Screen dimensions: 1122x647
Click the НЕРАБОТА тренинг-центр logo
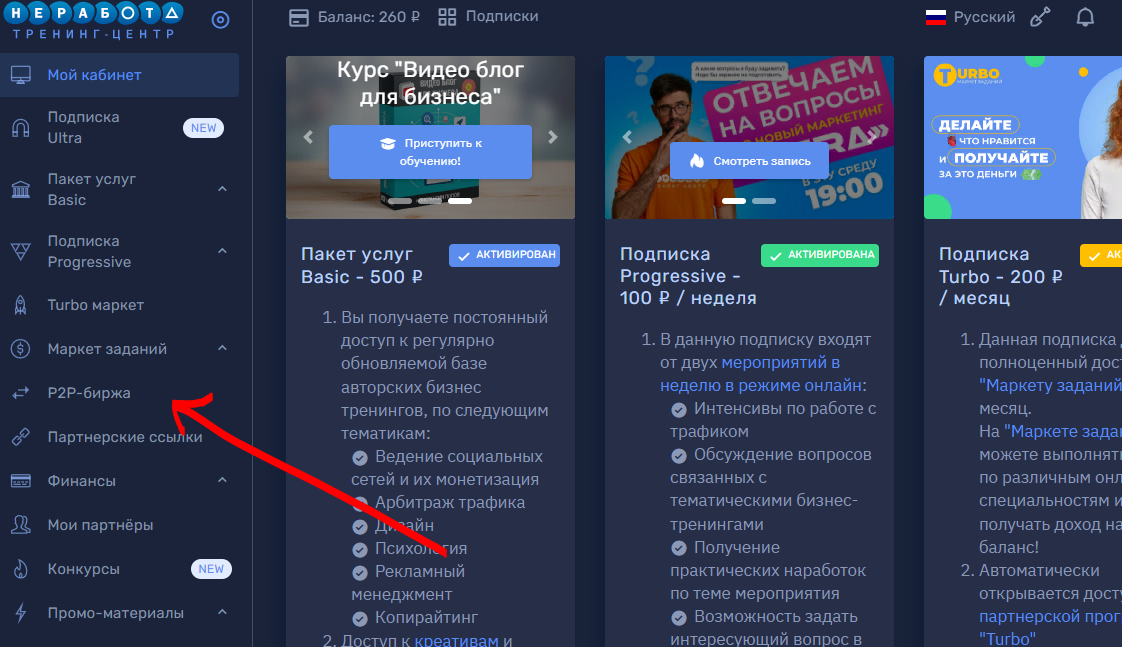click(94, 20)
